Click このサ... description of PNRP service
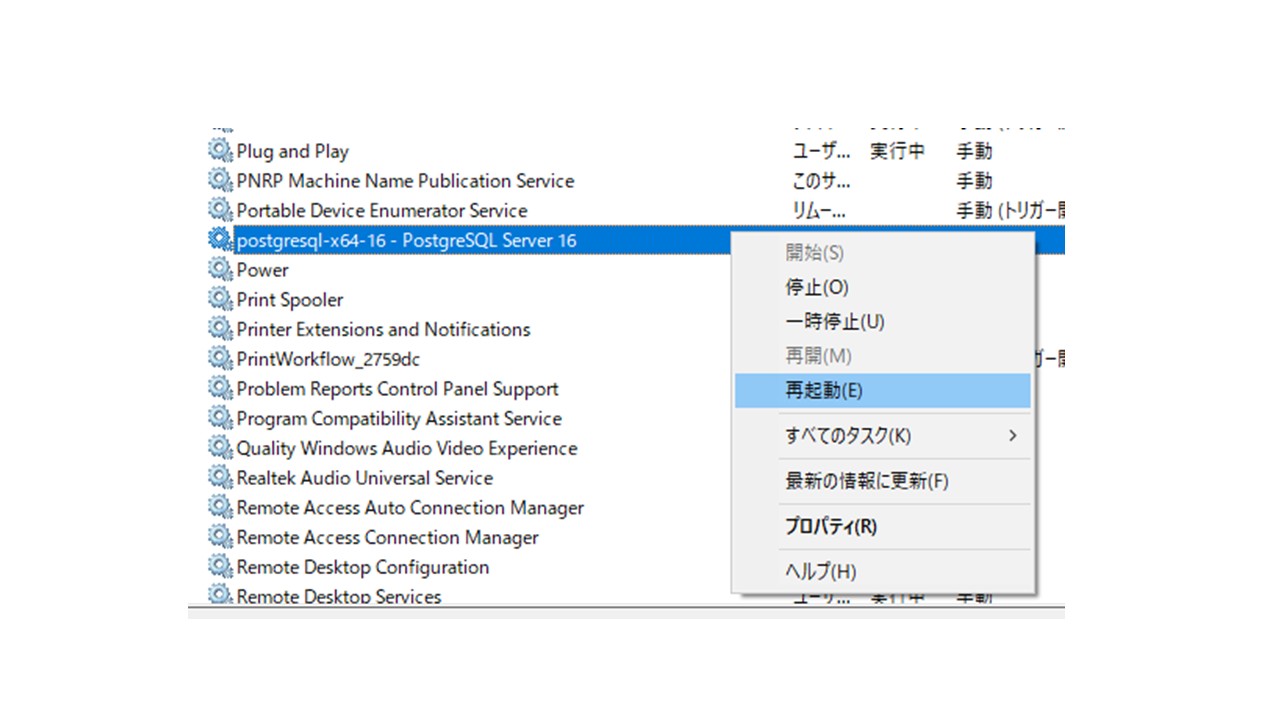Viewport: 1280px width, 720px height. tap(821, 181)
